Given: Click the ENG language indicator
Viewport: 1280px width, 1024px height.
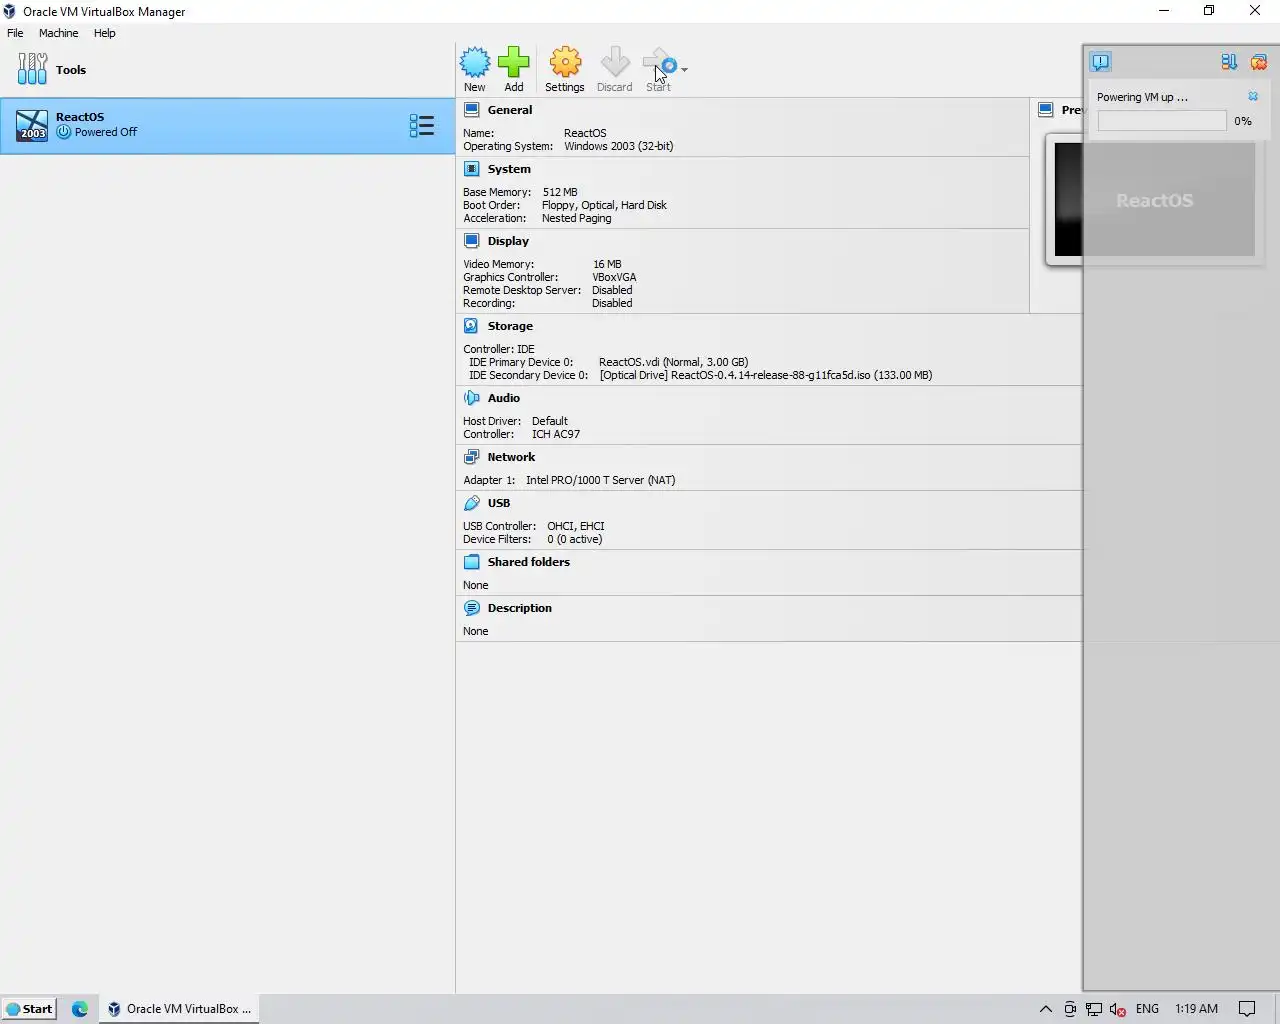Looking at the screenshot, I should pyautogui.click(x=1148, y=1009).
